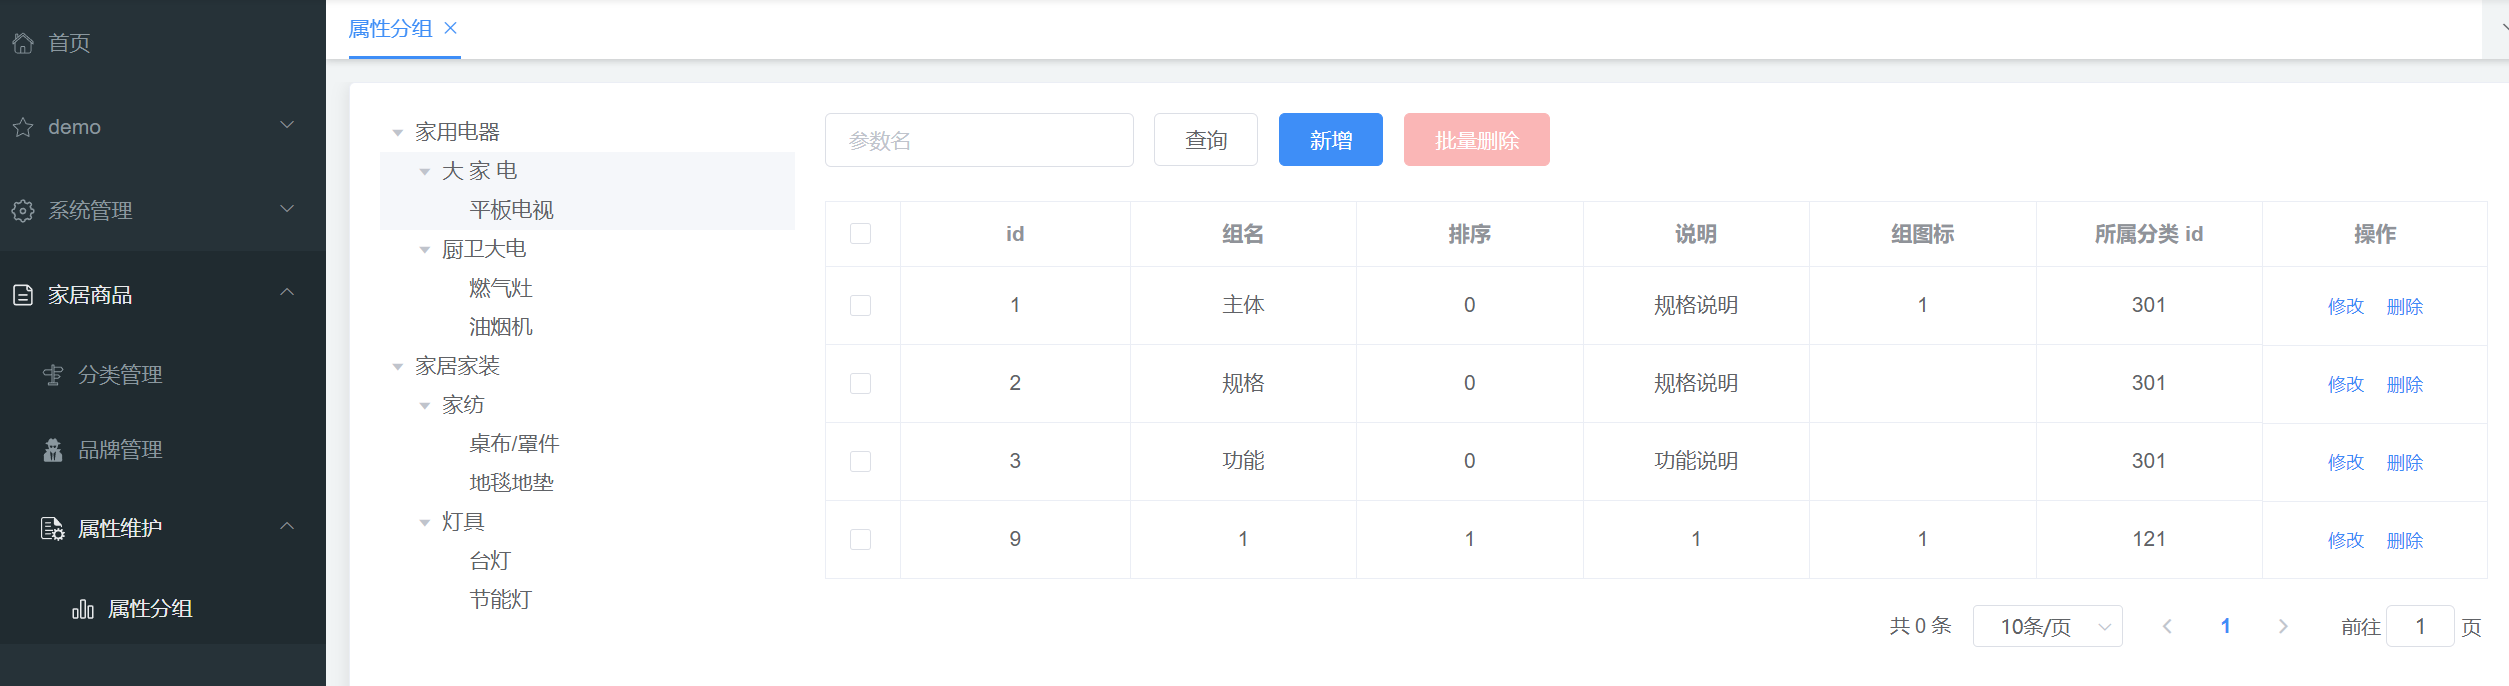Click the gear icon beside 系统管理
The height and width of the screenshot is (686, 2509).
tap(23, 211)
